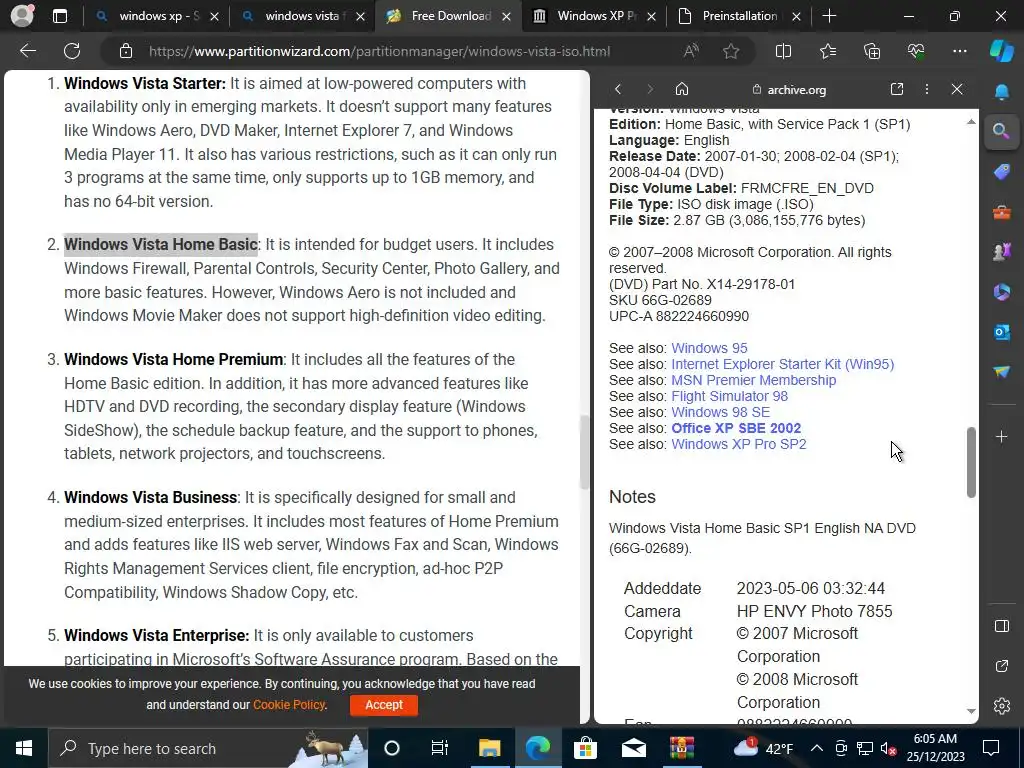Viewport: 1024px width, 768px height.
Task: Switch to Windows XP Pr archive tab
Action: pos(592,16)
